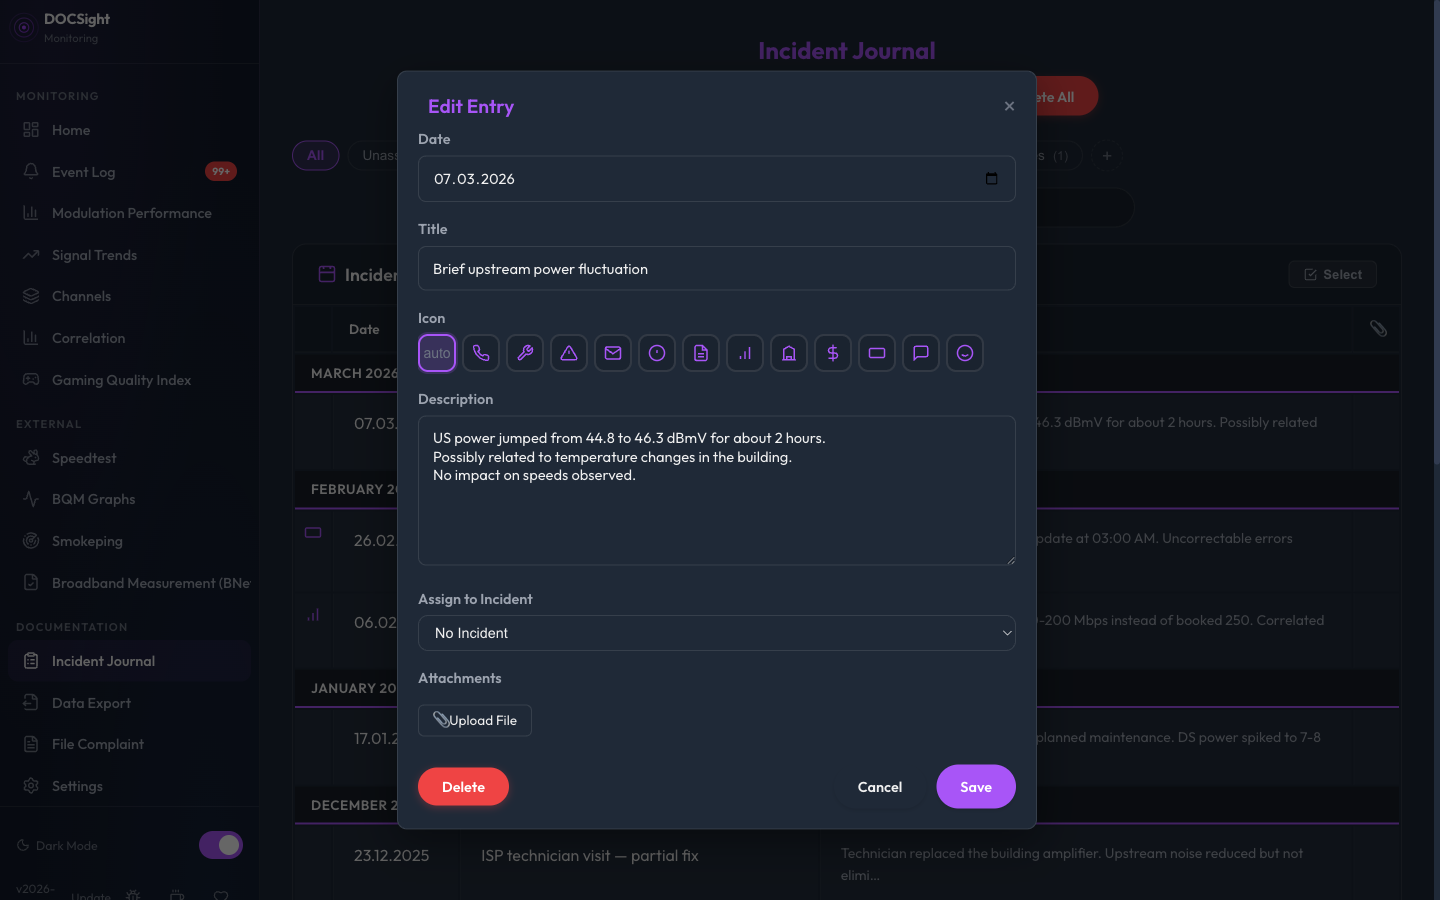Open the Smokeping monitoring page
1440x900 pixels.
click(x=87, y=541)
